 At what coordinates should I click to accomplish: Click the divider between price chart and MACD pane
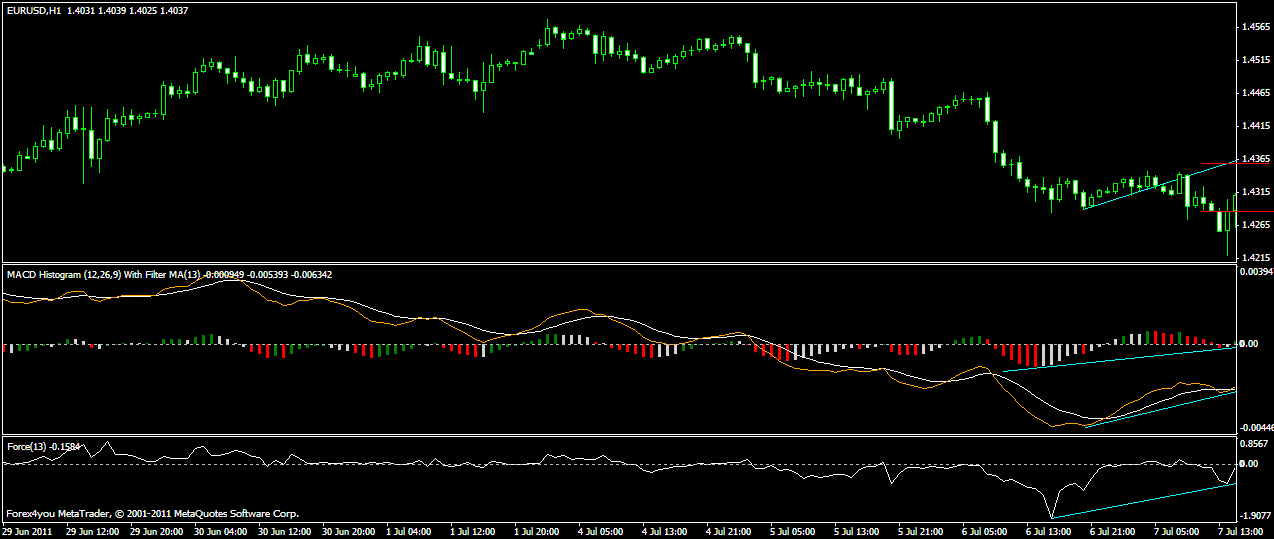coord(618,263)
